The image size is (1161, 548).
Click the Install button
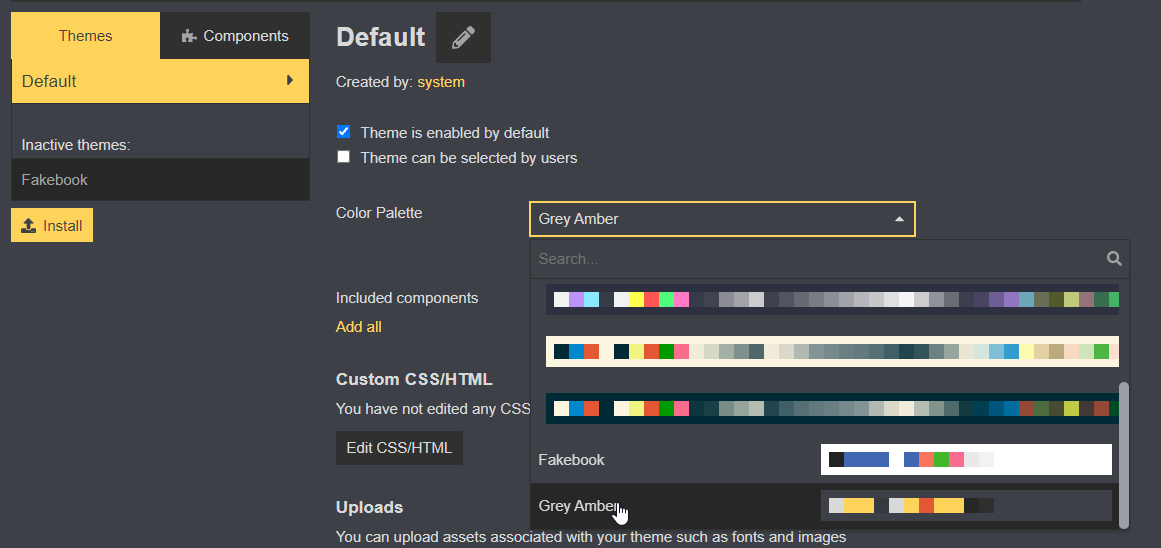pyautogui.click(x=52, y=225)
